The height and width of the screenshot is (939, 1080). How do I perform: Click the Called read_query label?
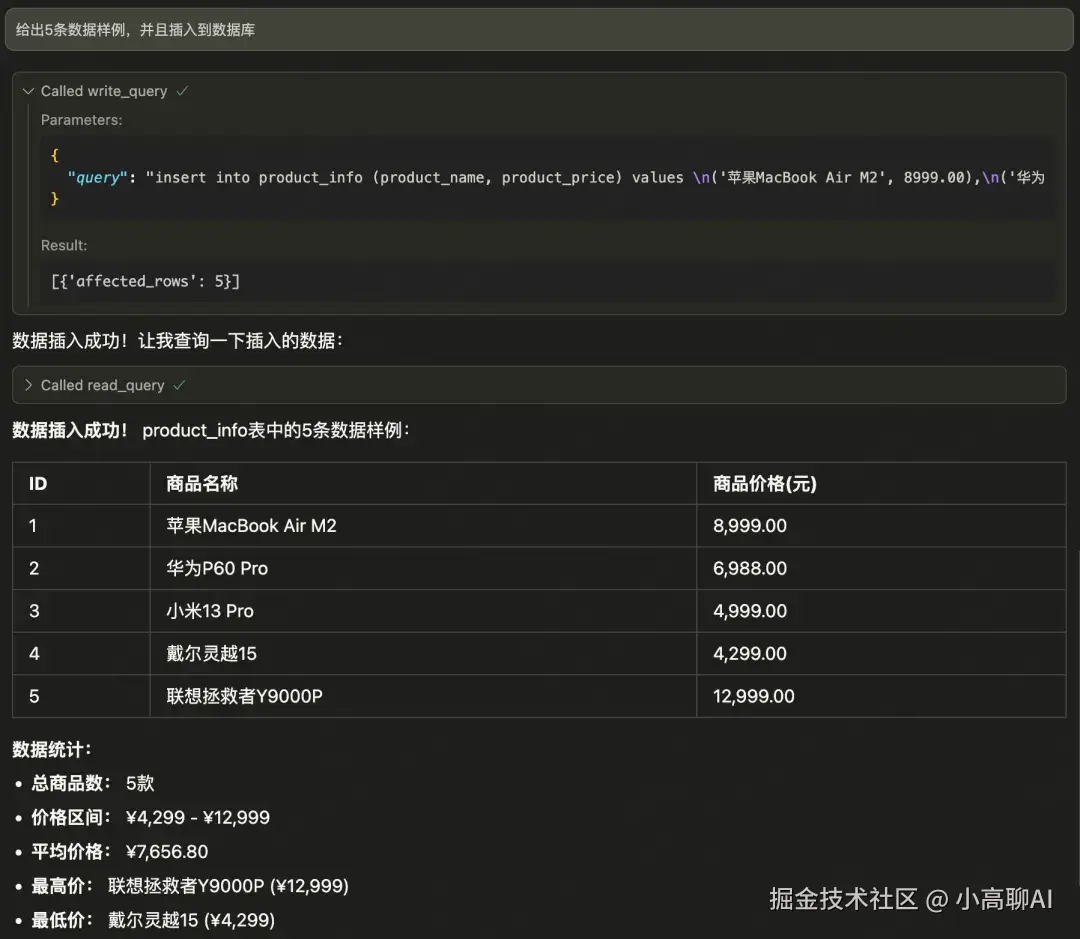click(102, 384)
